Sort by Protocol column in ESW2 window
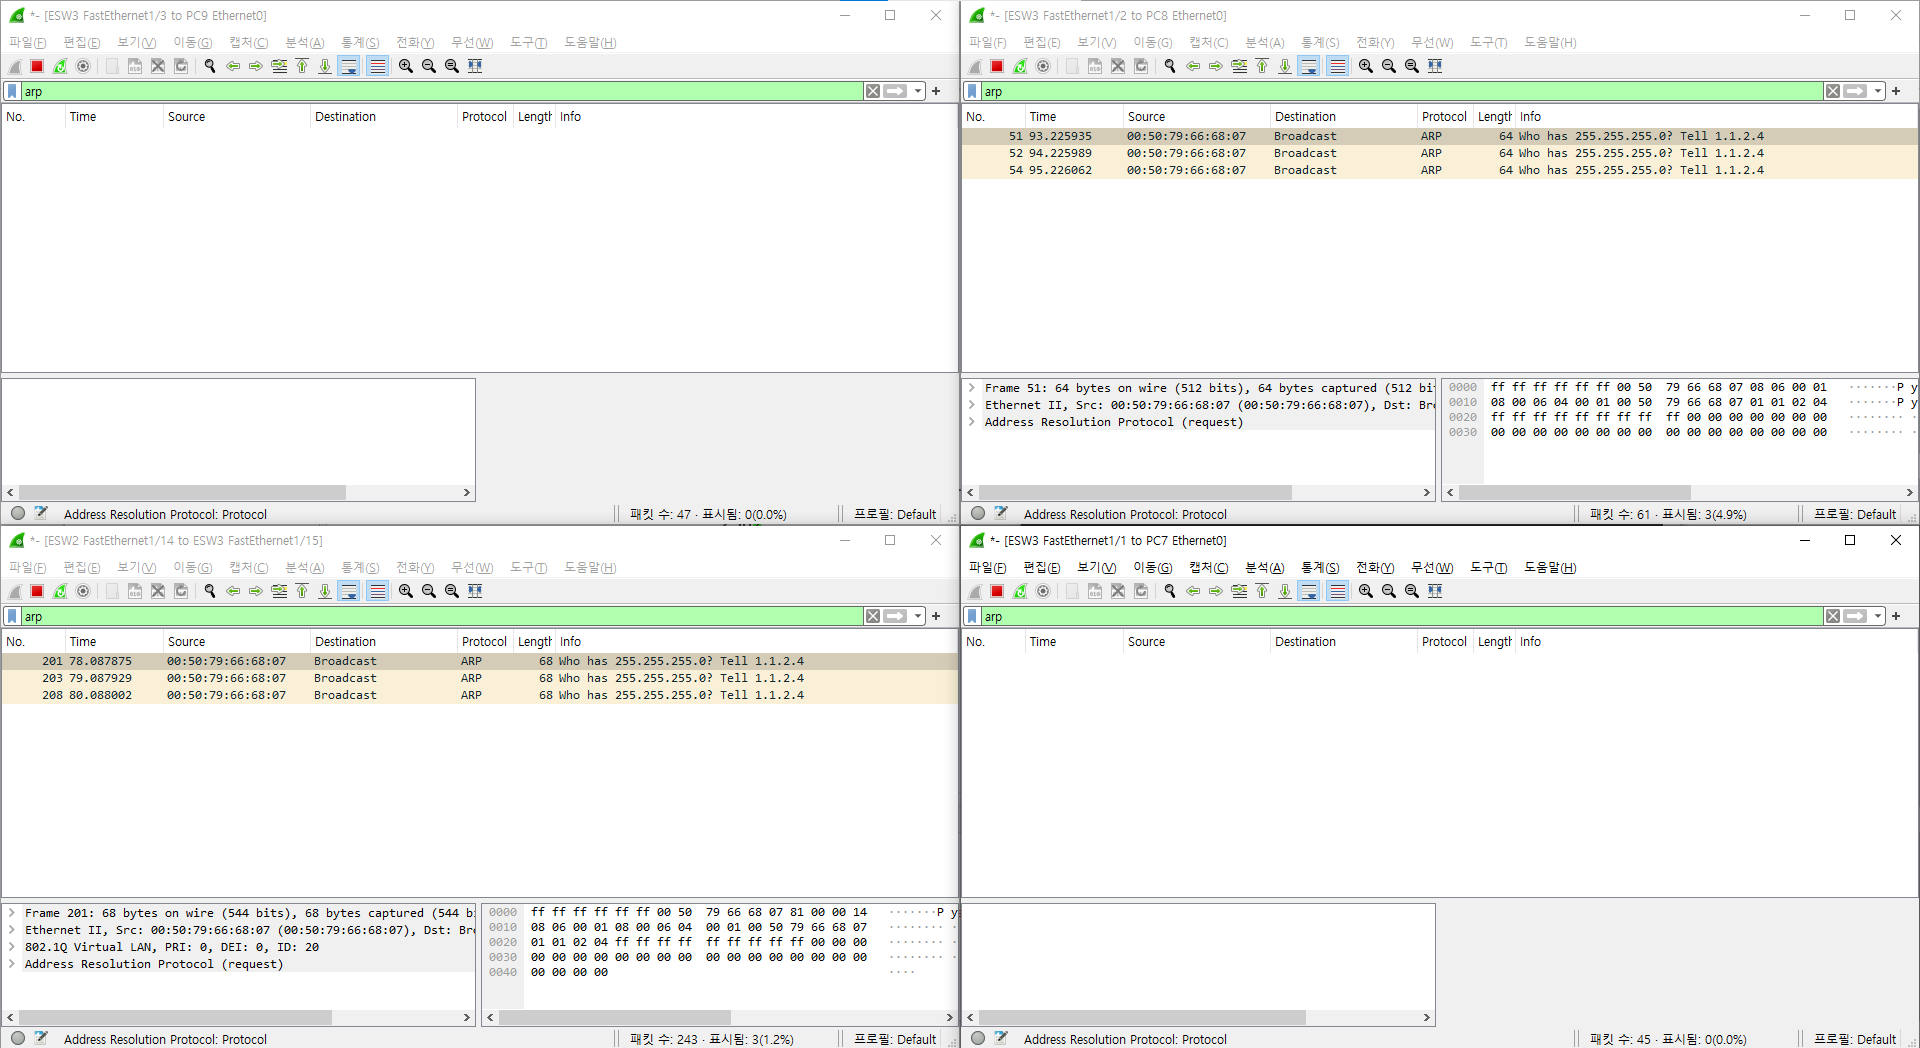Image resolution: width=1920 pixels, height=1048 pixels. (485, 642)
